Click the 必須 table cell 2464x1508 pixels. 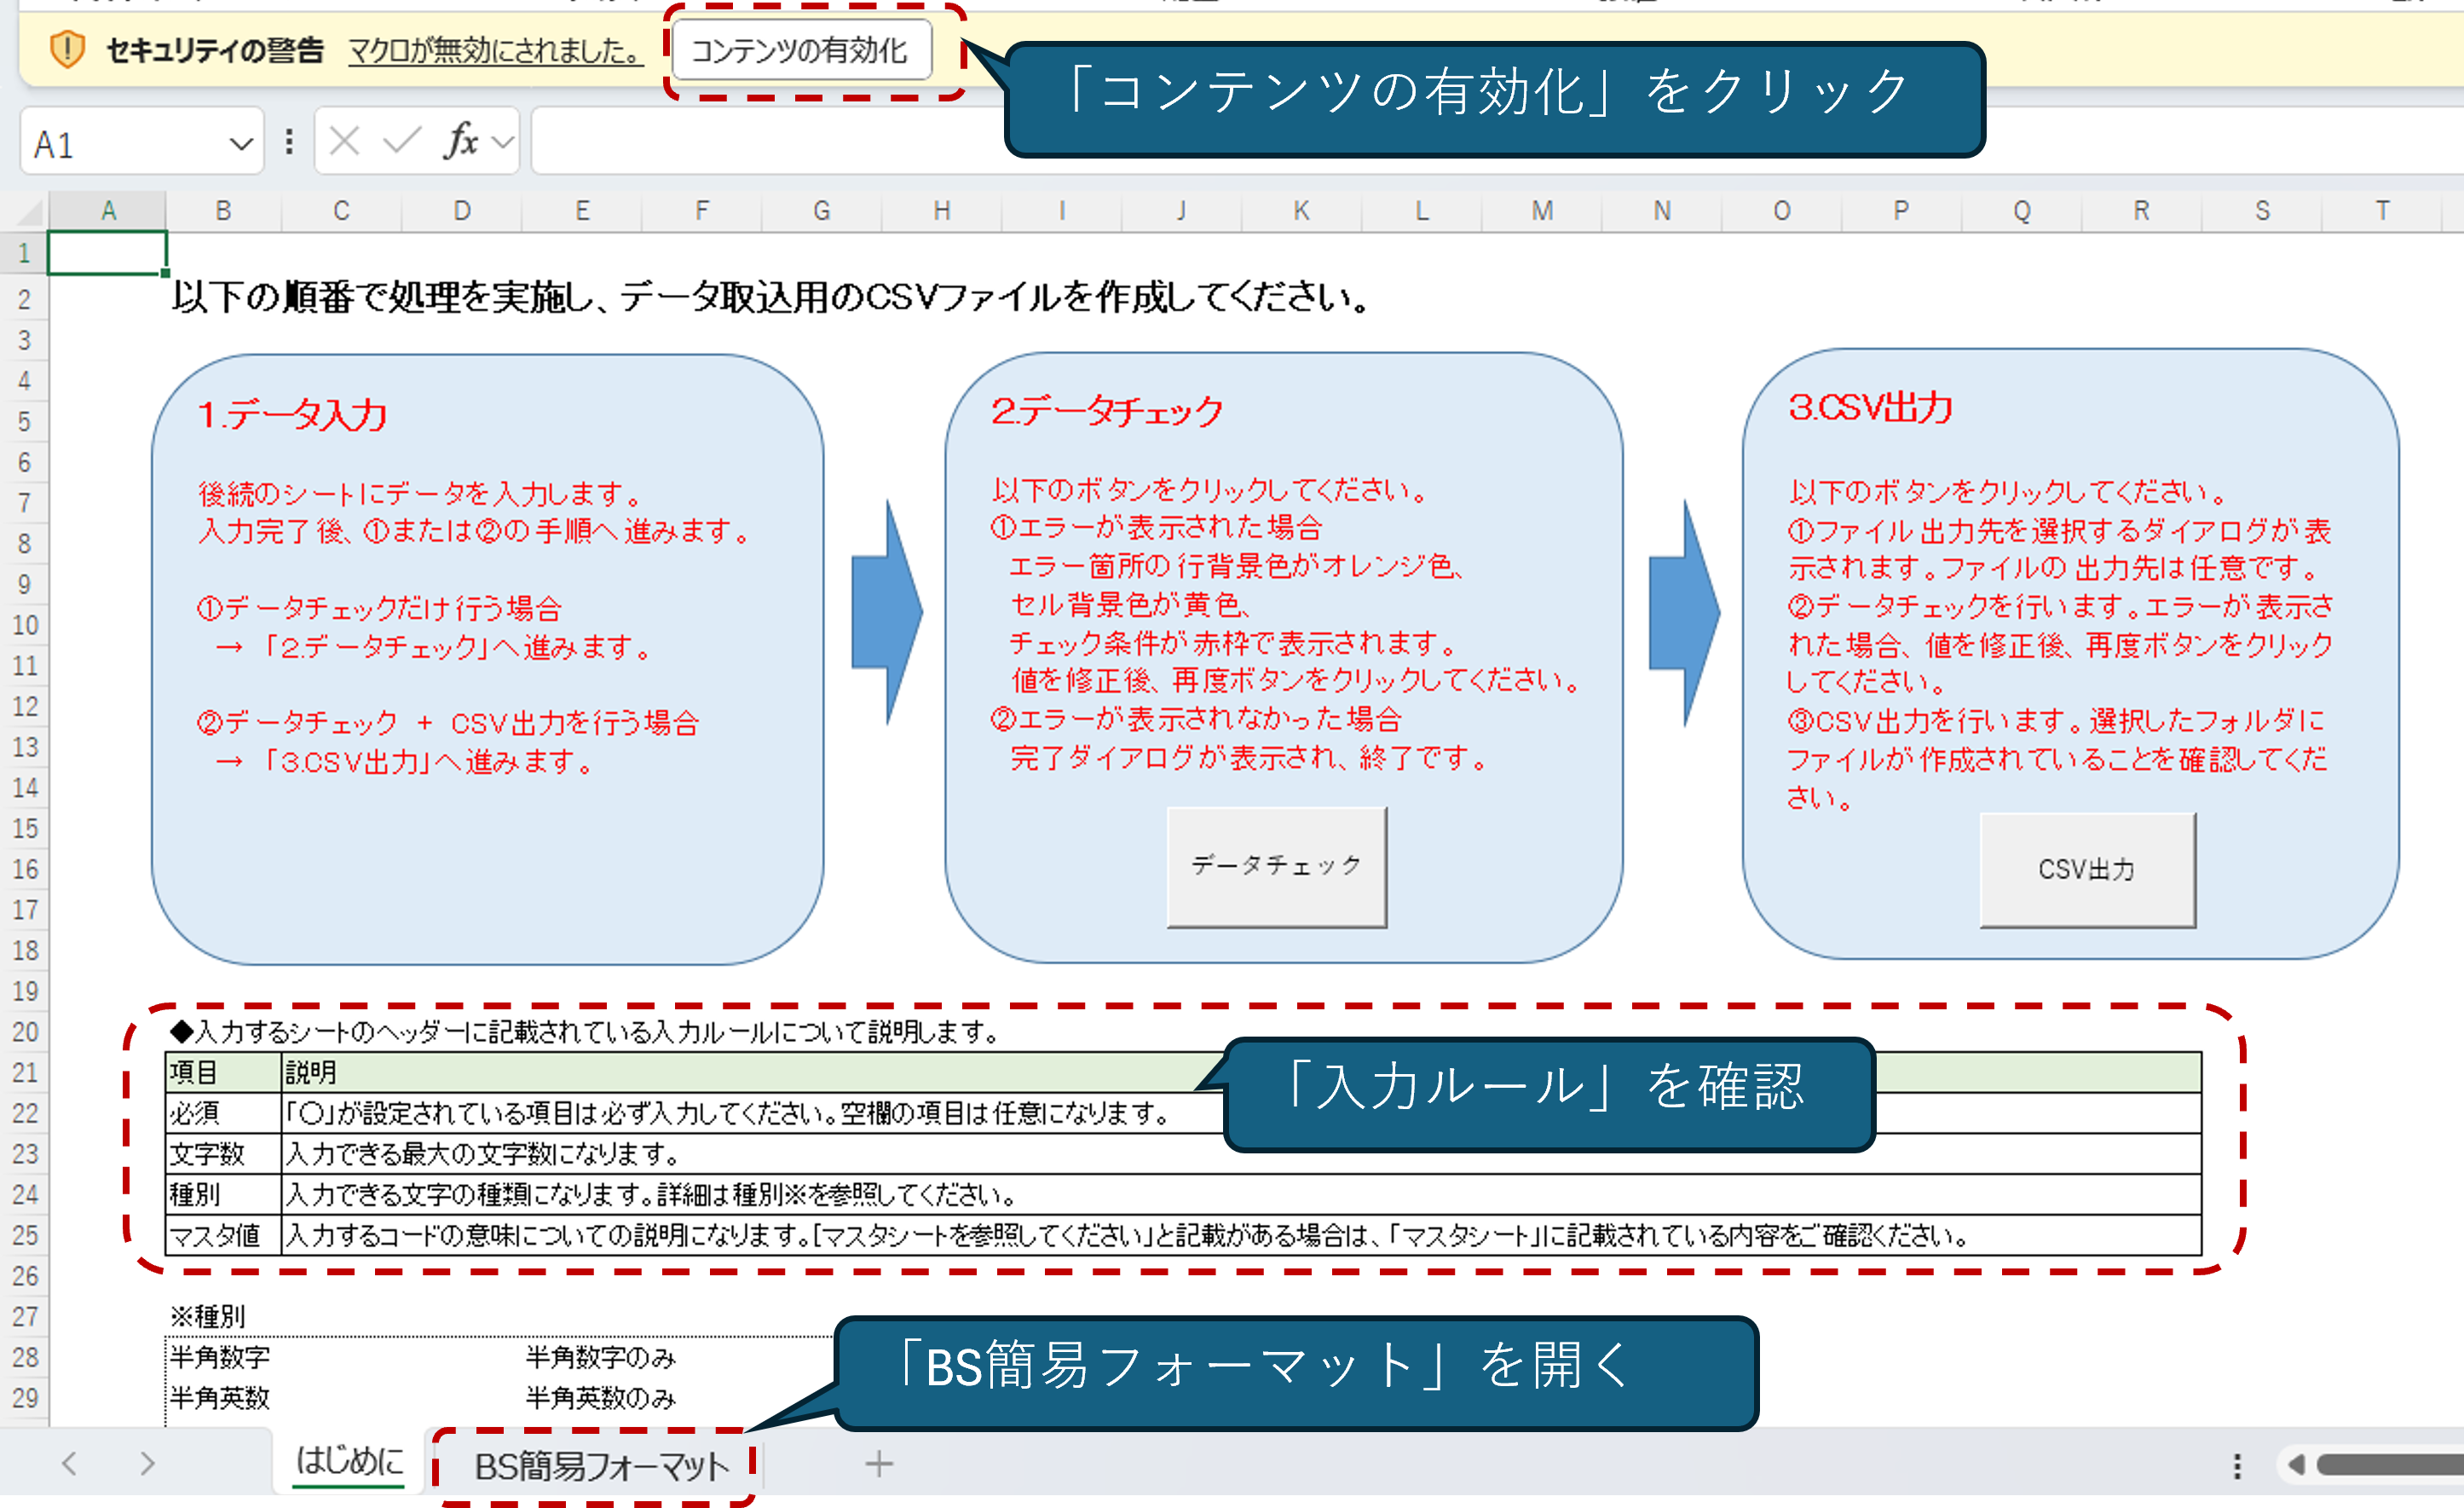coord(223,1113)
